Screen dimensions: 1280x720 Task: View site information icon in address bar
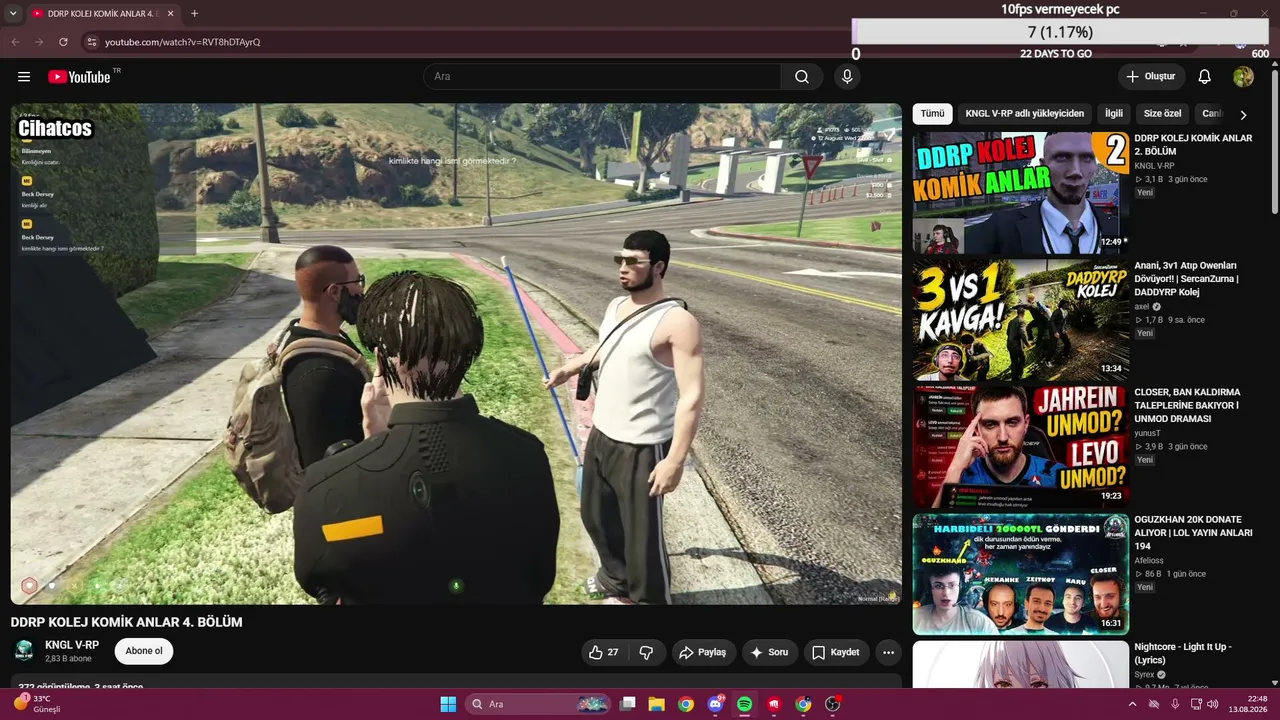pos(91,42)
